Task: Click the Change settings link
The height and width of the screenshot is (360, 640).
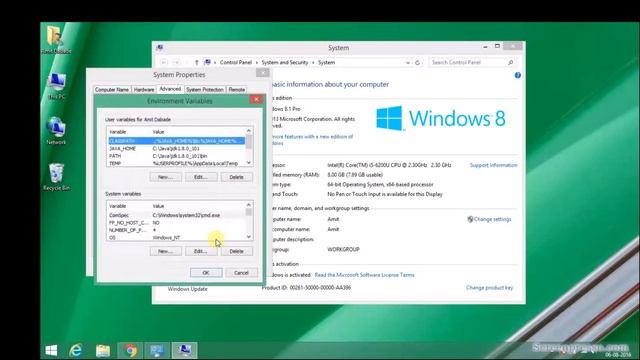Action: click(x=492, y=219)
